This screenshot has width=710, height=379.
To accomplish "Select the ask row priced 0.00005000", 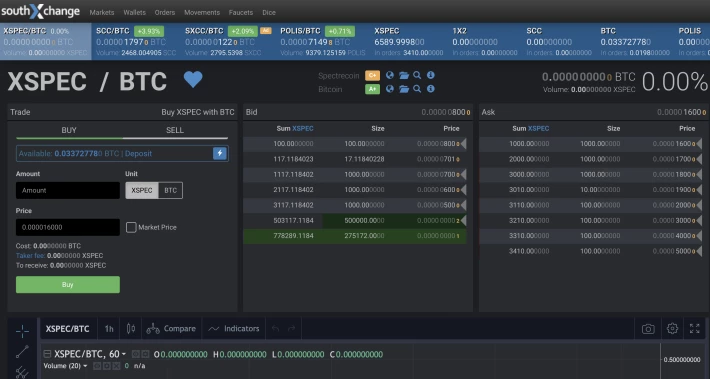I will [x=591, y=251].
